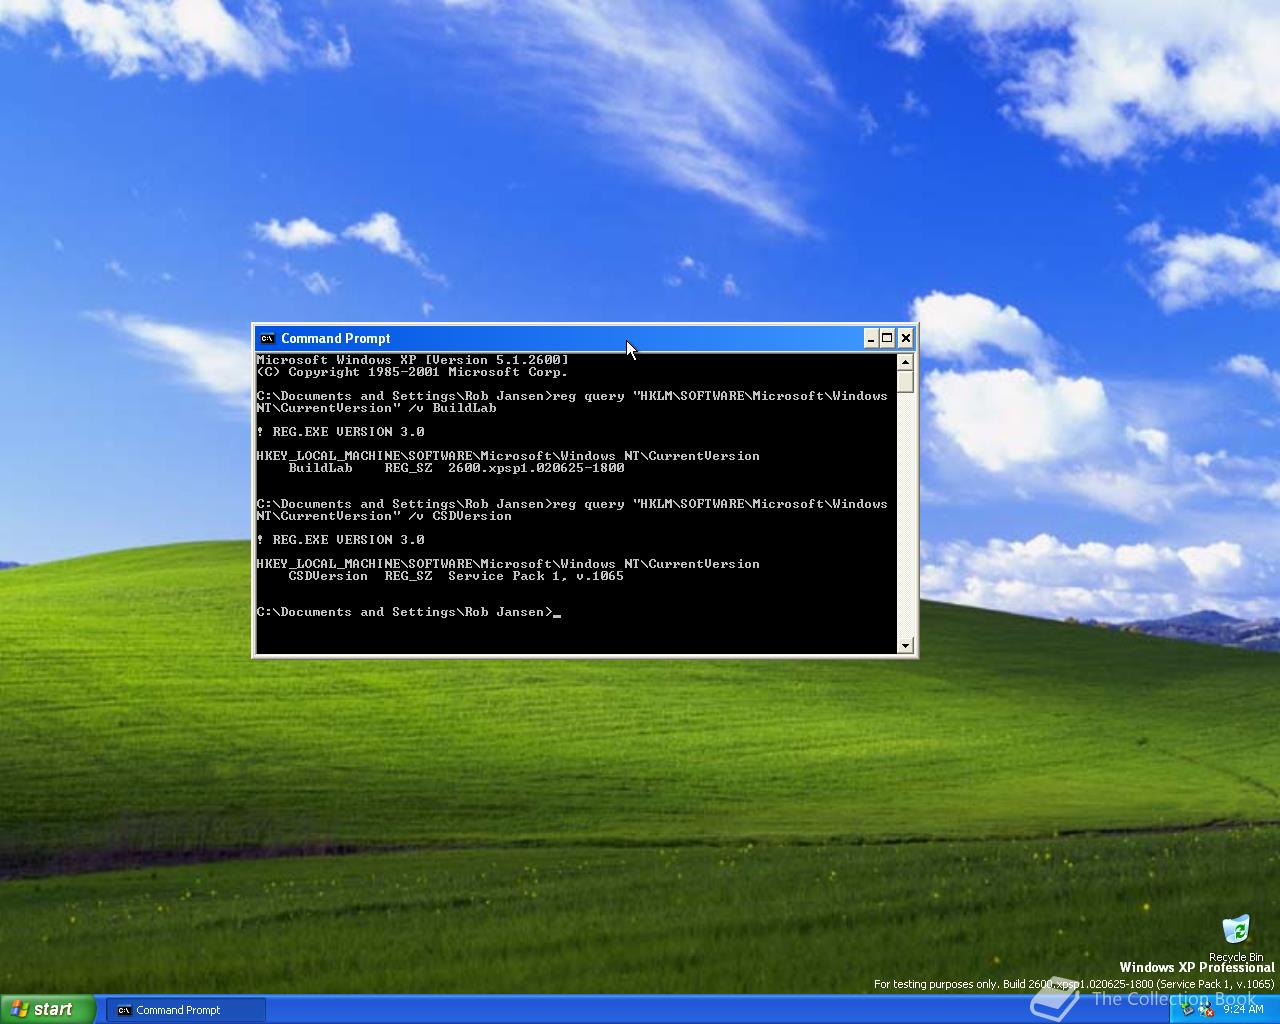Select Command Prompt in the taskbar
The image size is (1280, 1024).
(x=185, y=1010)
